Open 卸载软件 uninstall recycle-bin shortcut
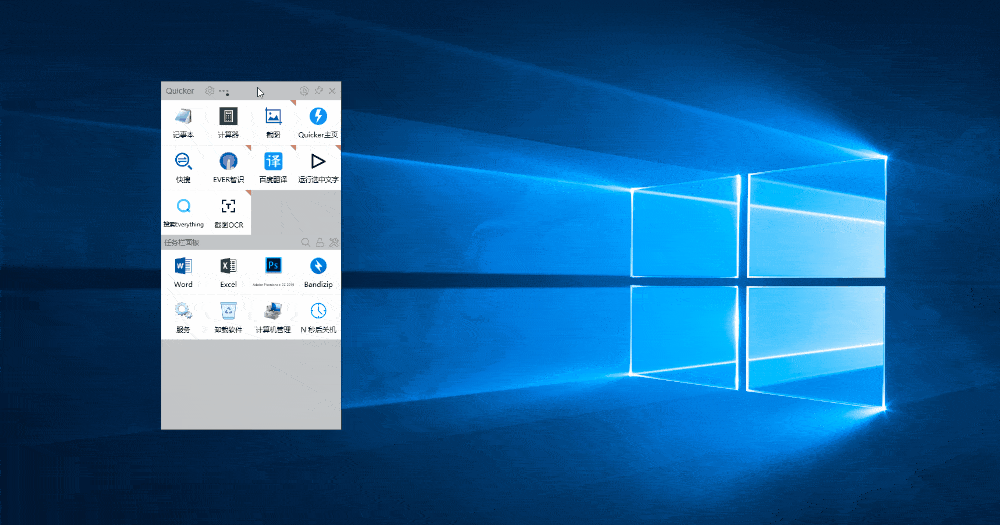This screenshot has width=1000, height=525. 228,317
